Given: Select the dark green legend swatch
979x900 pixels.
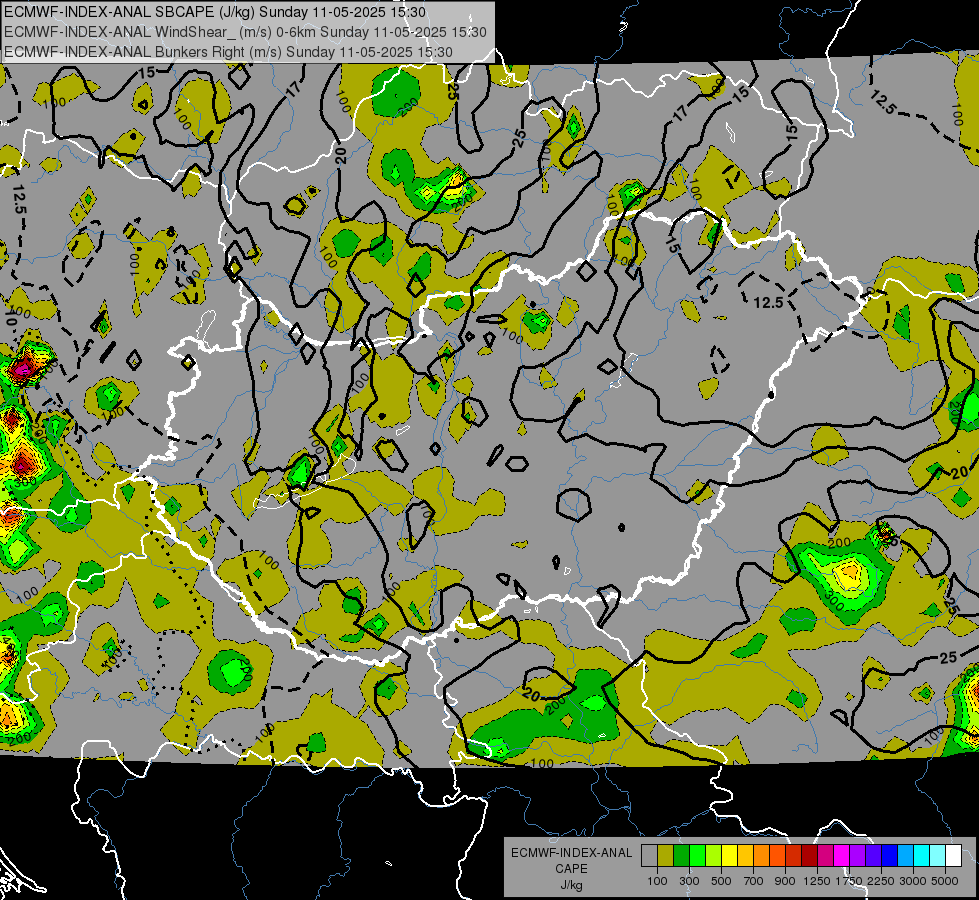Looking at the screenshot, I should coord(681,856).
